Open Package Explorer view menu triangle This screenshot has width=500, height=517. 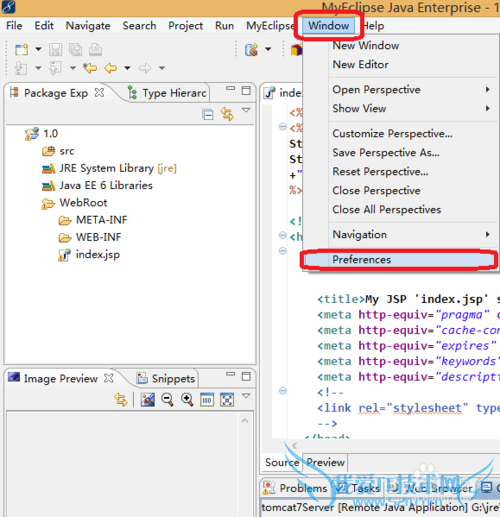246,110
